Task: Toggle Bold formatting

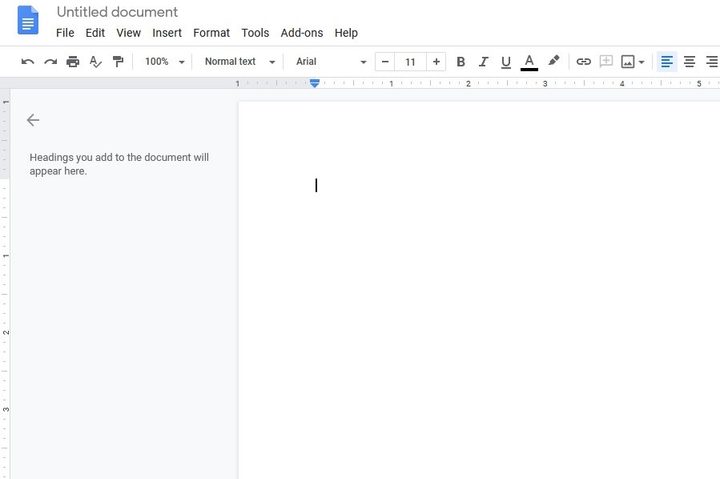Action: 461,62
